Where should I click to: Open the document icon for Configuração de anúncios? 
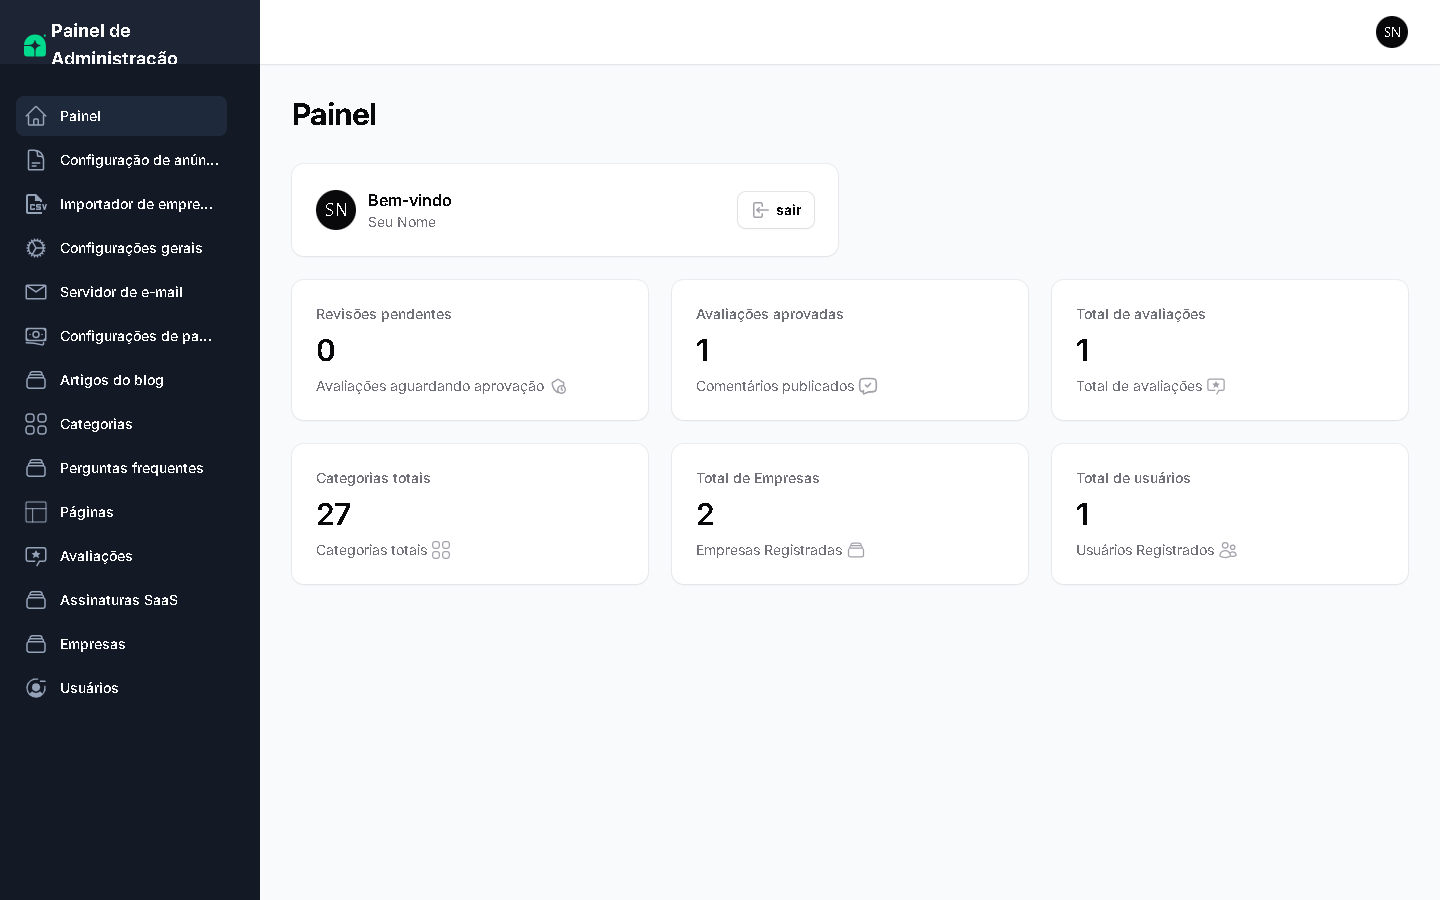click(x=36, y=160)
